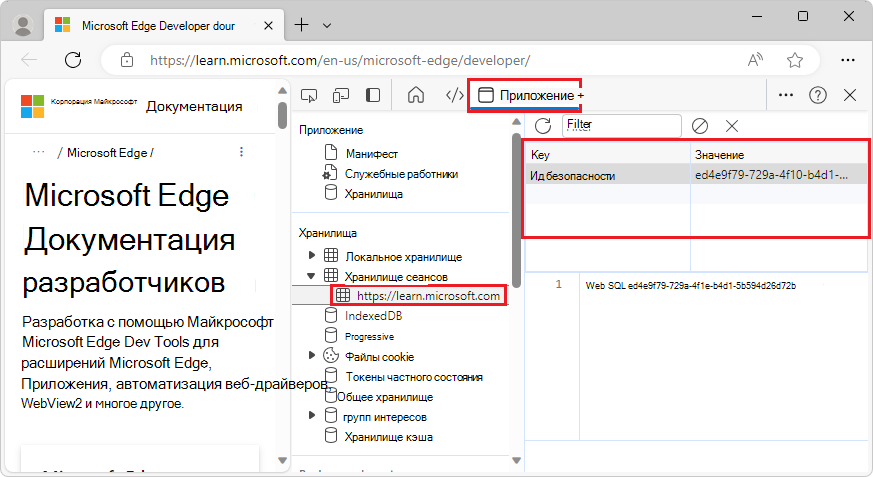
Task: Open the DevTools Welcome home tab
Action: click(x=415, y=95)
